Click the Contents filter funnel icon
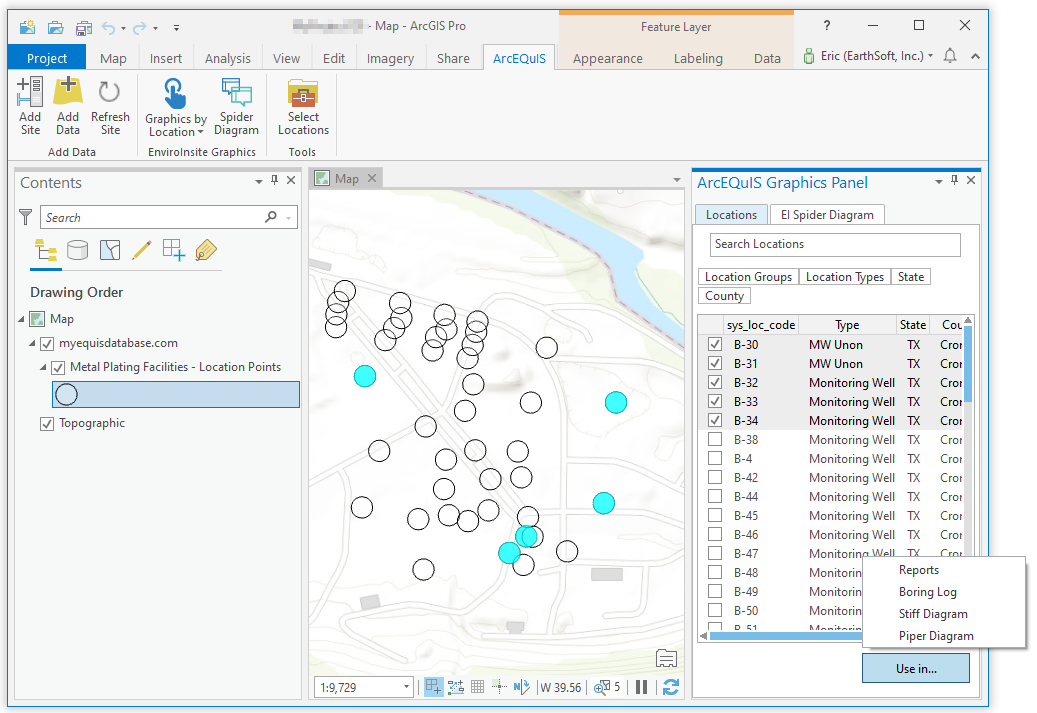Screen dimensions: 1037x713 coord(26,217)
